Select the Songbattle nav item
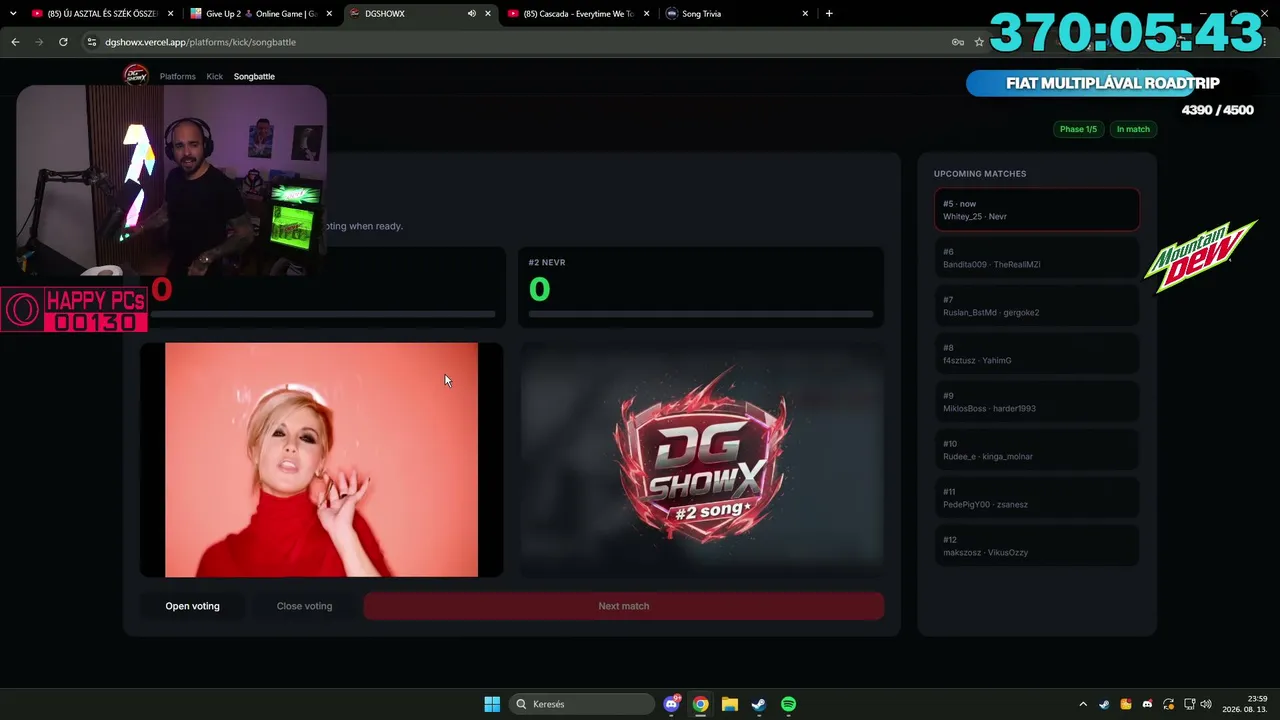This screenshot has width=1280, height=720. pos(254,76)
